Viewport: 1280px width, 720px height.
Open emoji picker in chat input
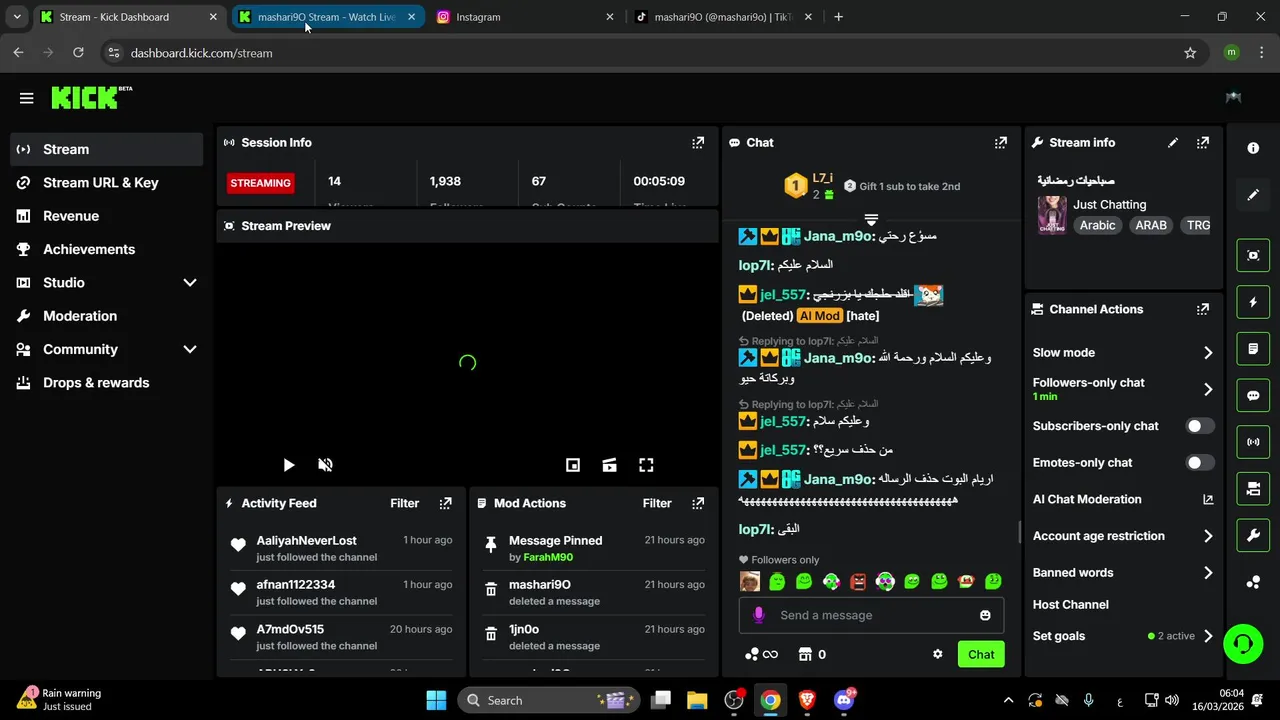click(985, 615)
